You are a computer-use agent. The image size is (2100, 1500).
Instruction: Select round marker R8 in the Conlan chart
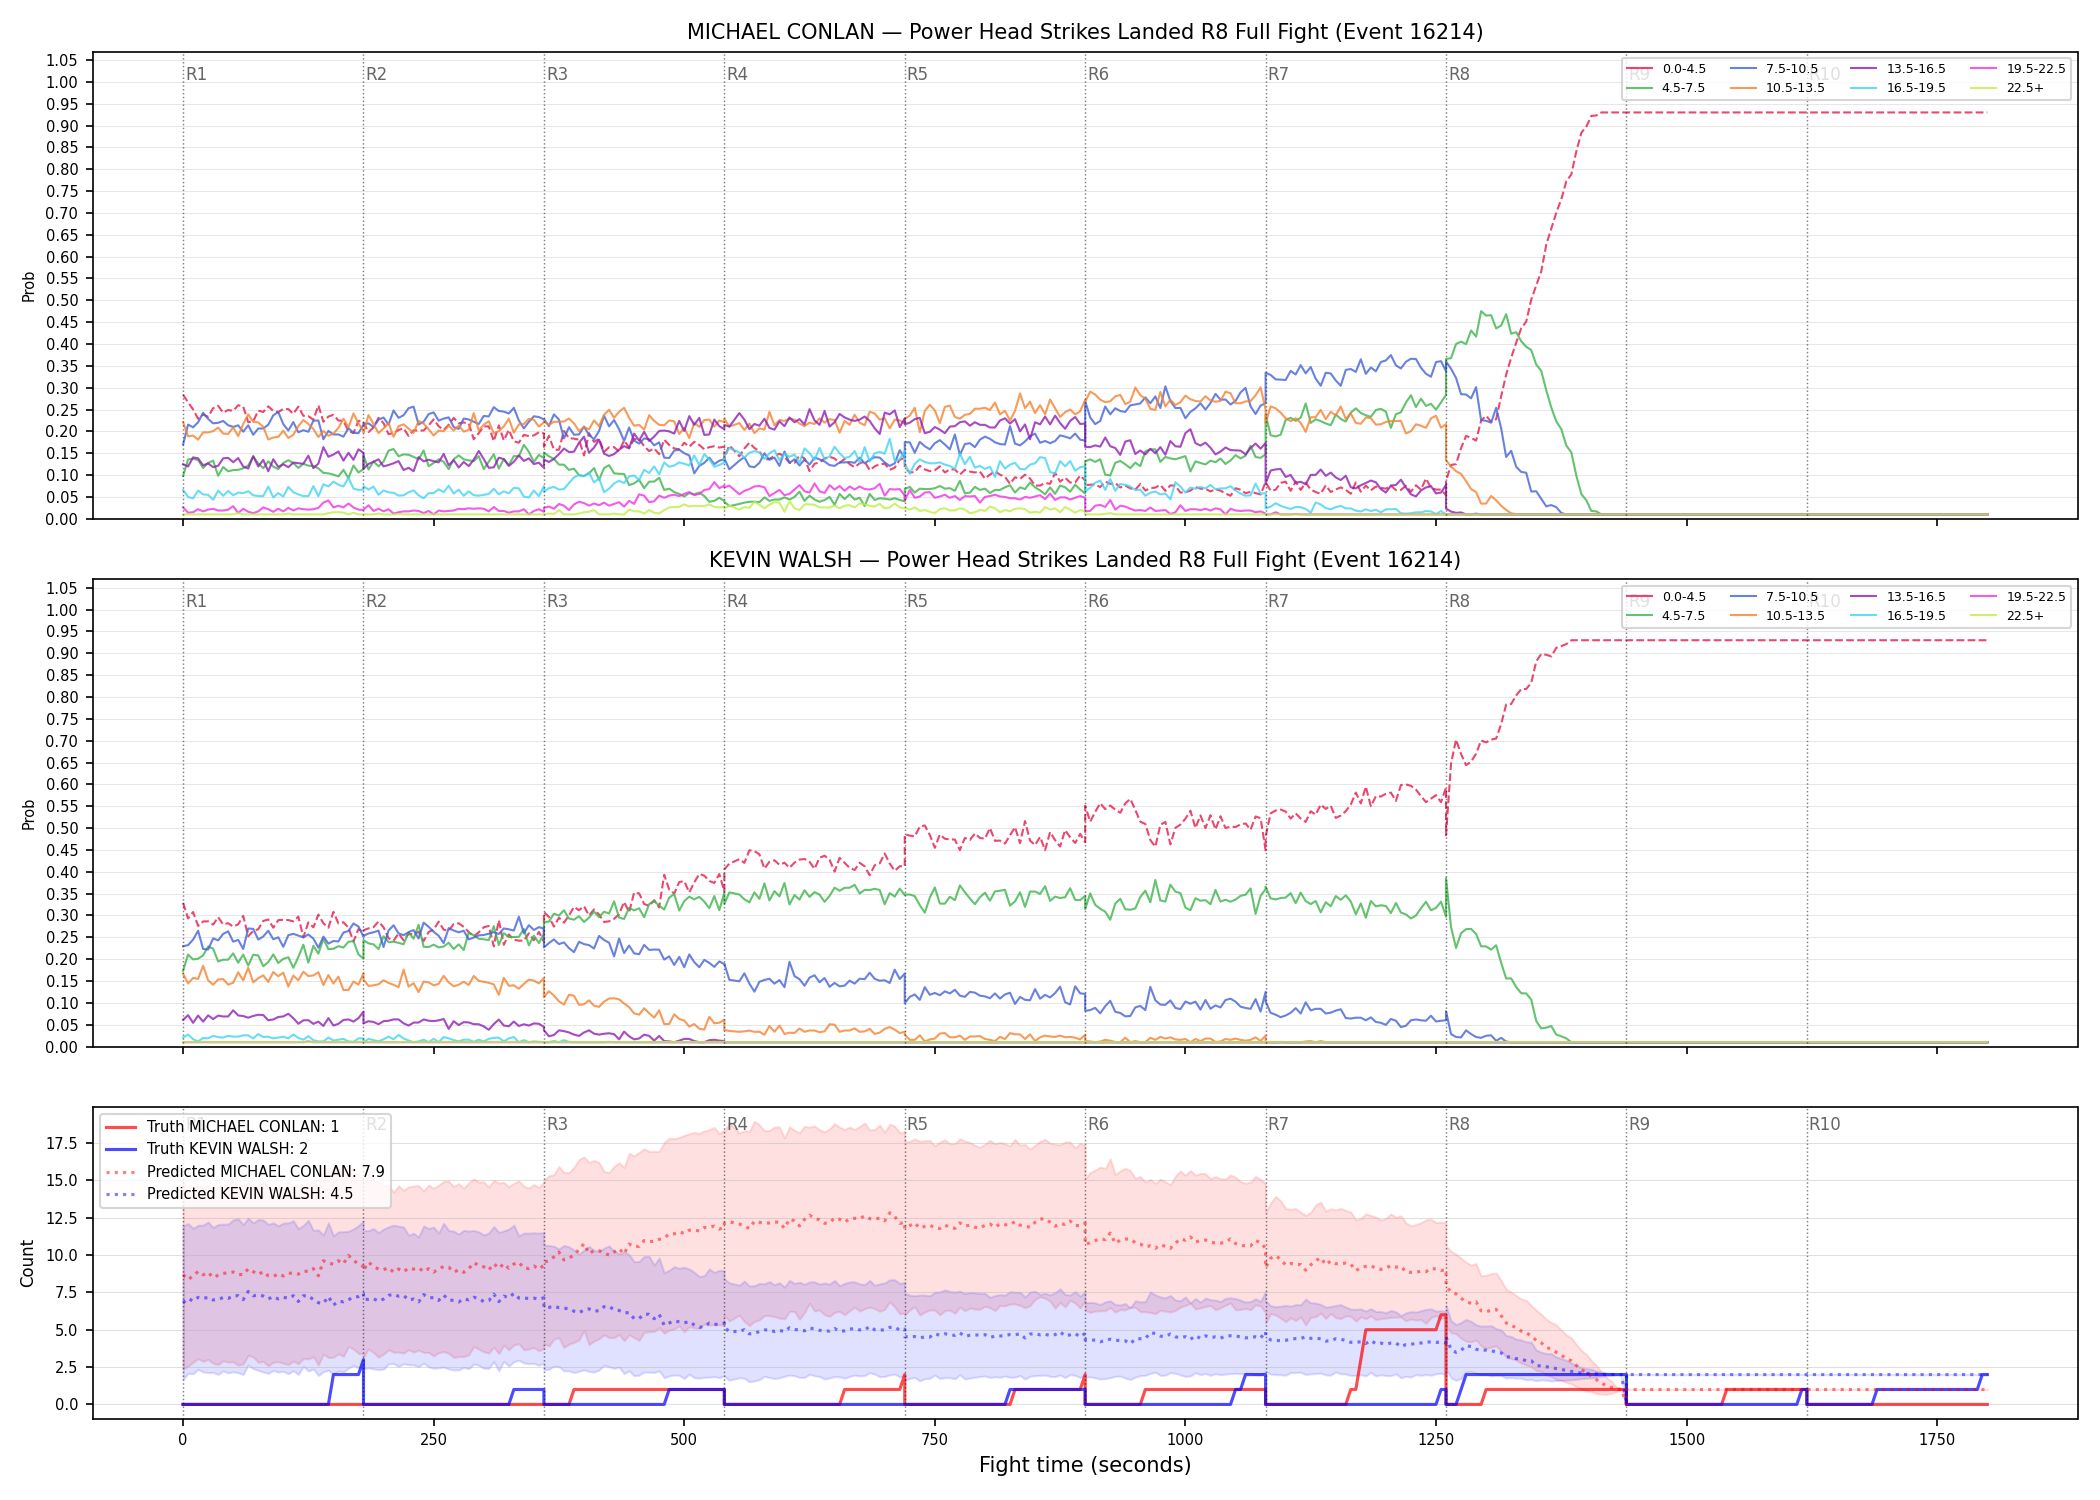1459,74
